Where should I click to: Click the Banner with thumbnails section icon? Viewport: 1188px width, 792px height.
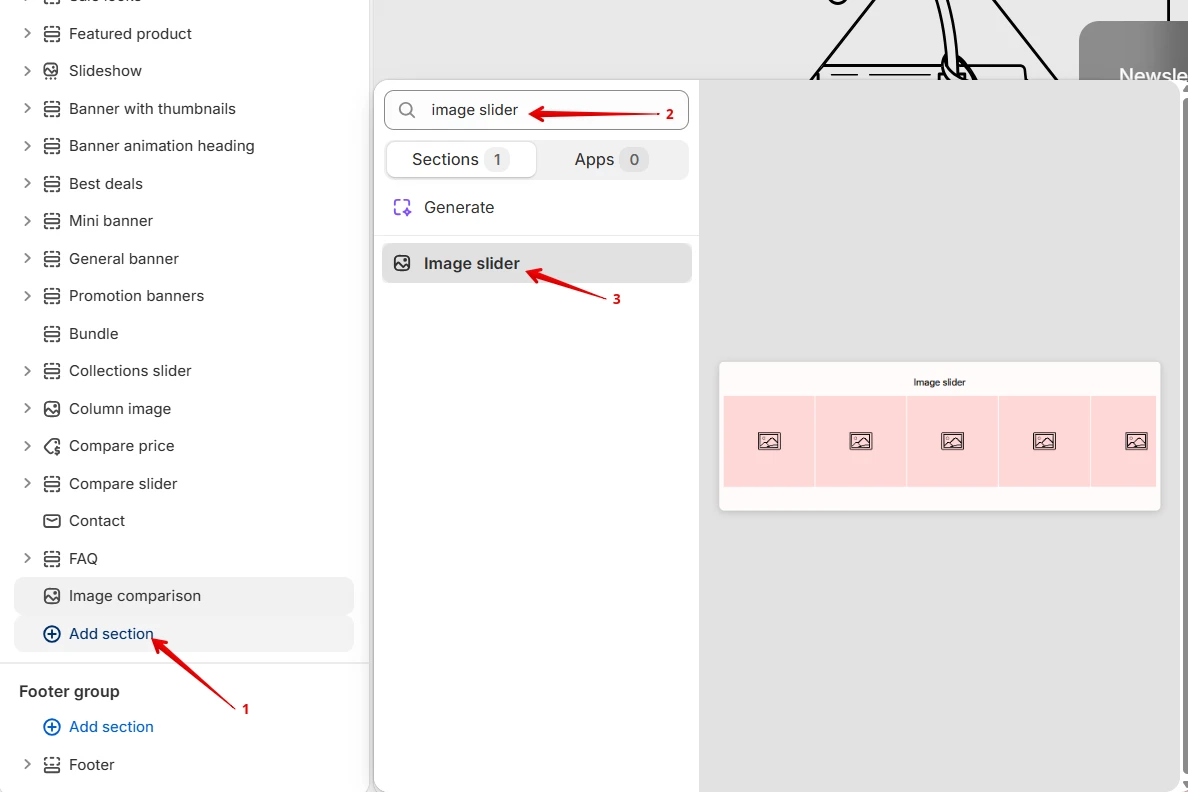[52, 109]
